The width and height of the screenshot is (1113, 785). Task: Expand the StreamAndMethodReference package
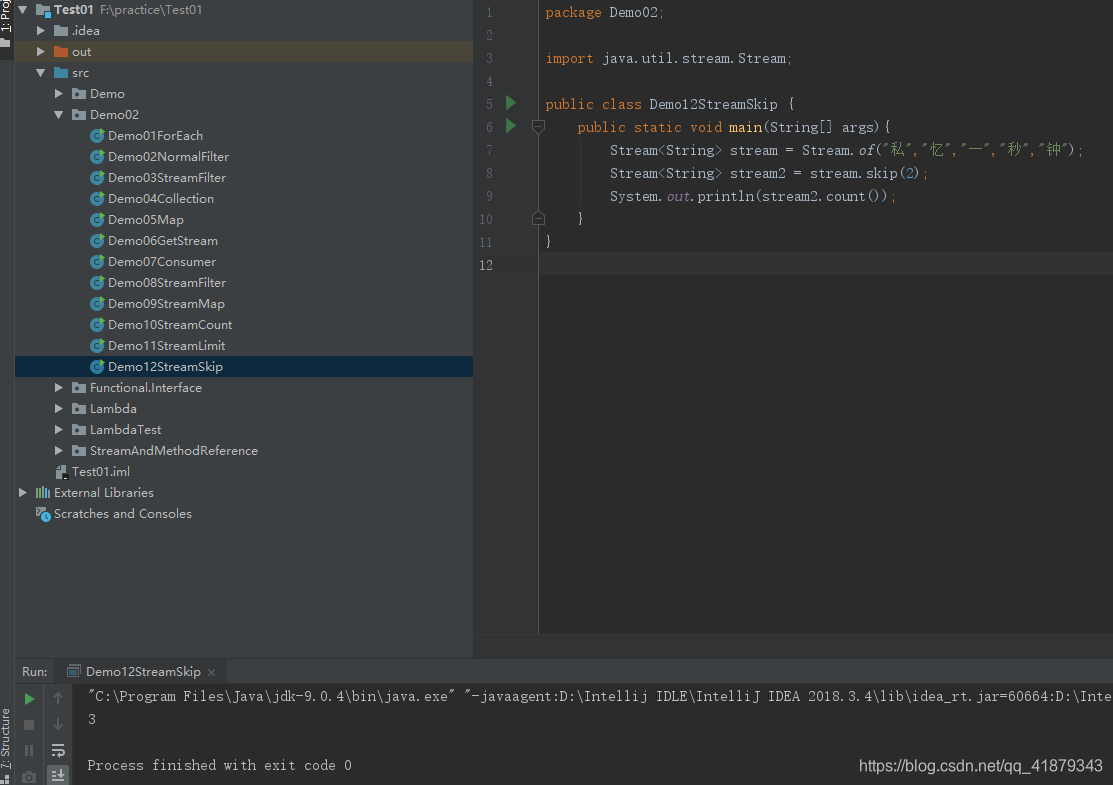(59, 451)
